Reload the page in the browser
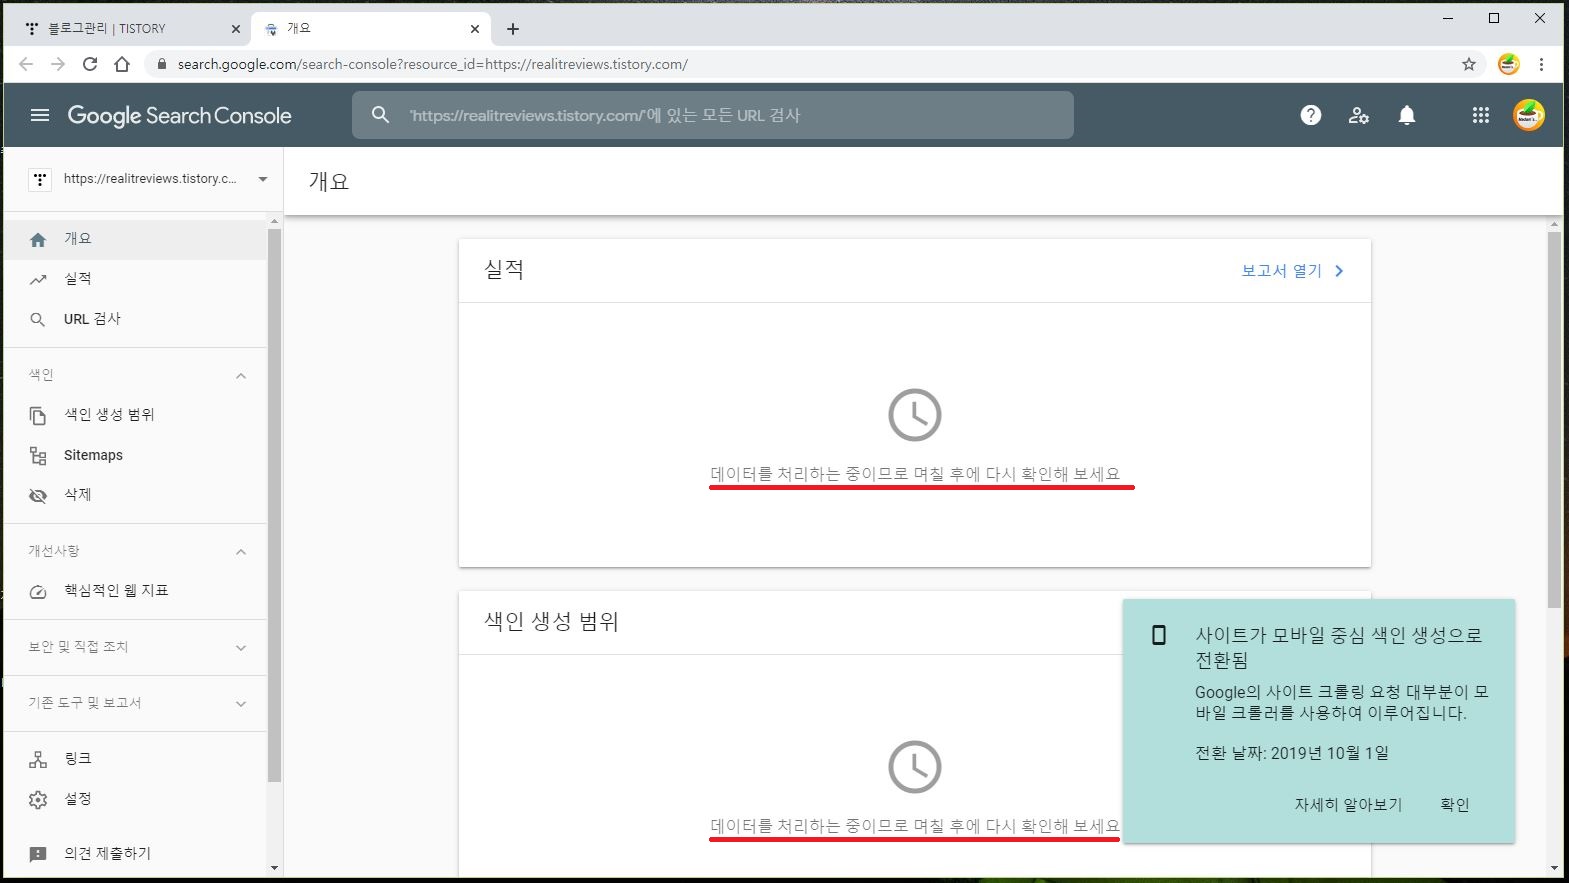 (90, 64)
